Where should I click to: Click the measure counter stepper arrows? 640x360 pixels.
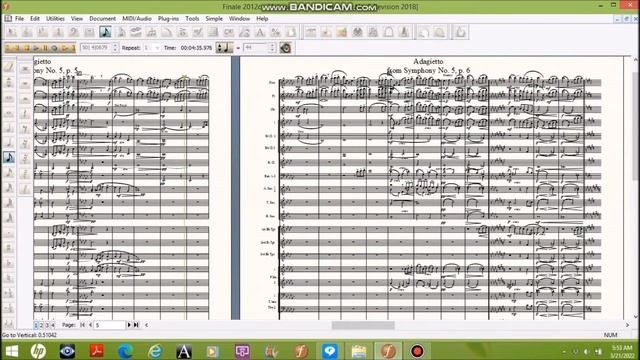click(x=115, y=48)
